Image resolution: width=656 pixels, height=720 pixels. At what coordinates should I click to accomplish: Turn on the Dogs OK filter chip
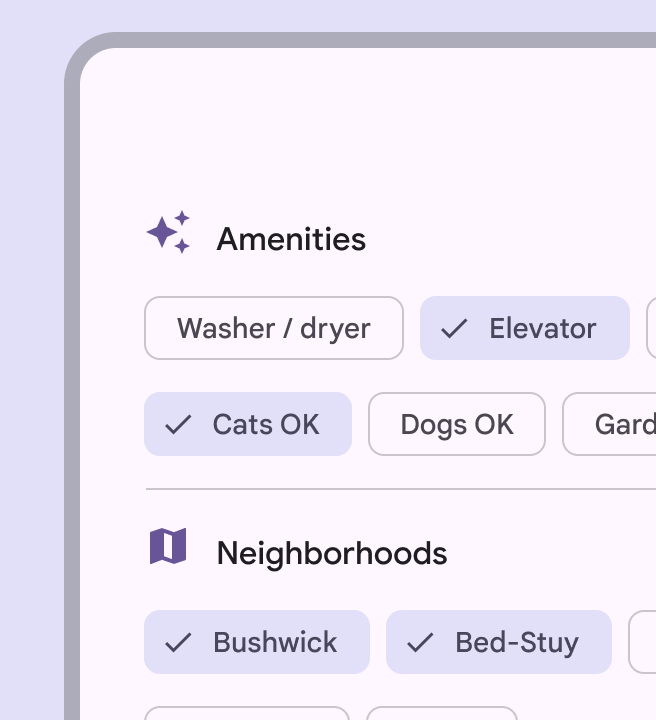[457, 424]
